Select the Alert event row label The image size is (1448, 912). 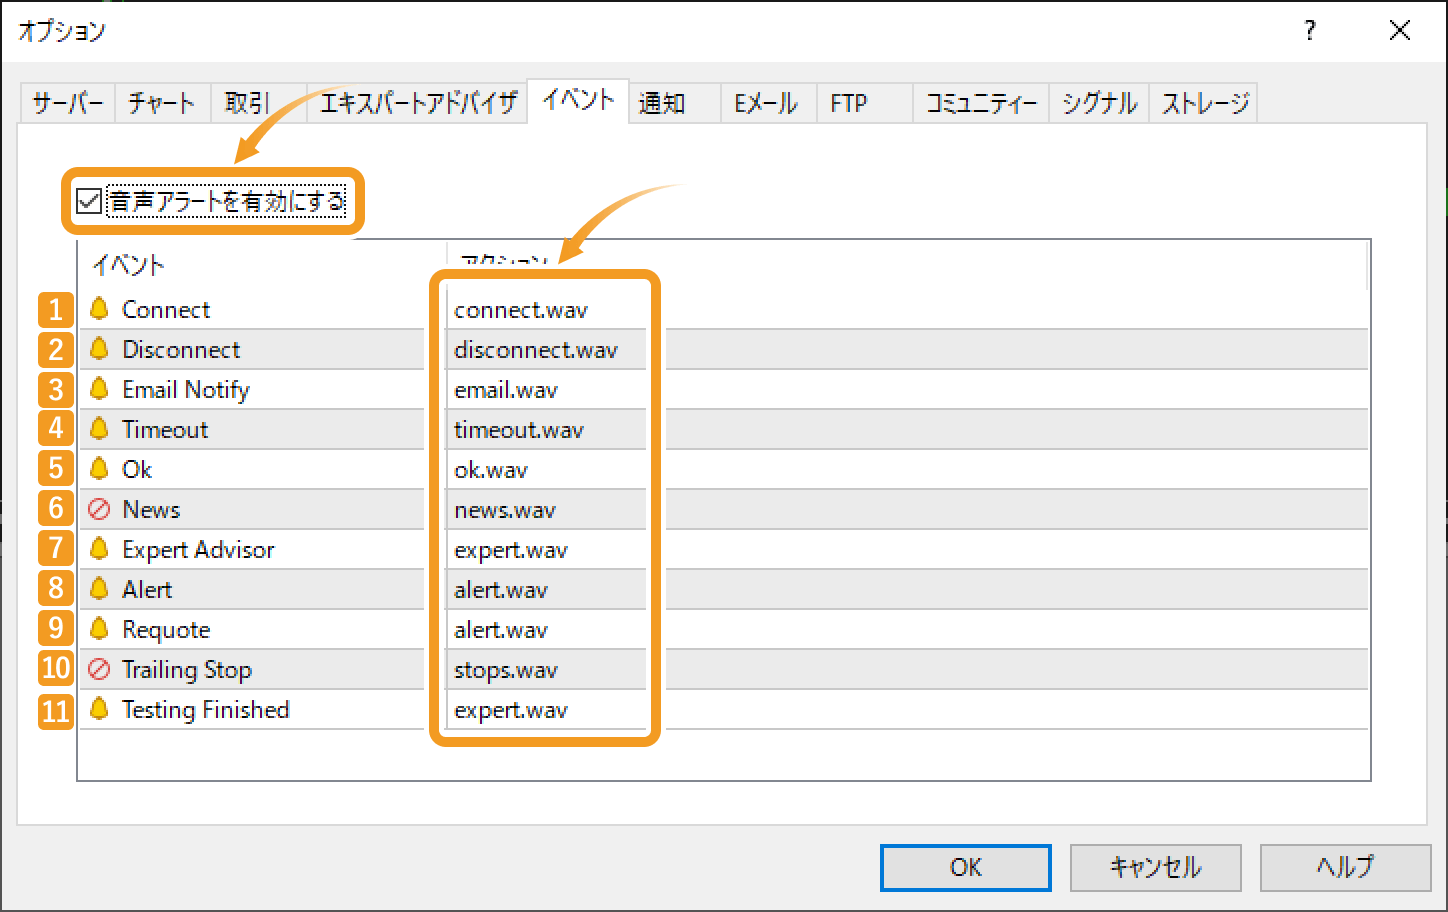click(147, 590)
